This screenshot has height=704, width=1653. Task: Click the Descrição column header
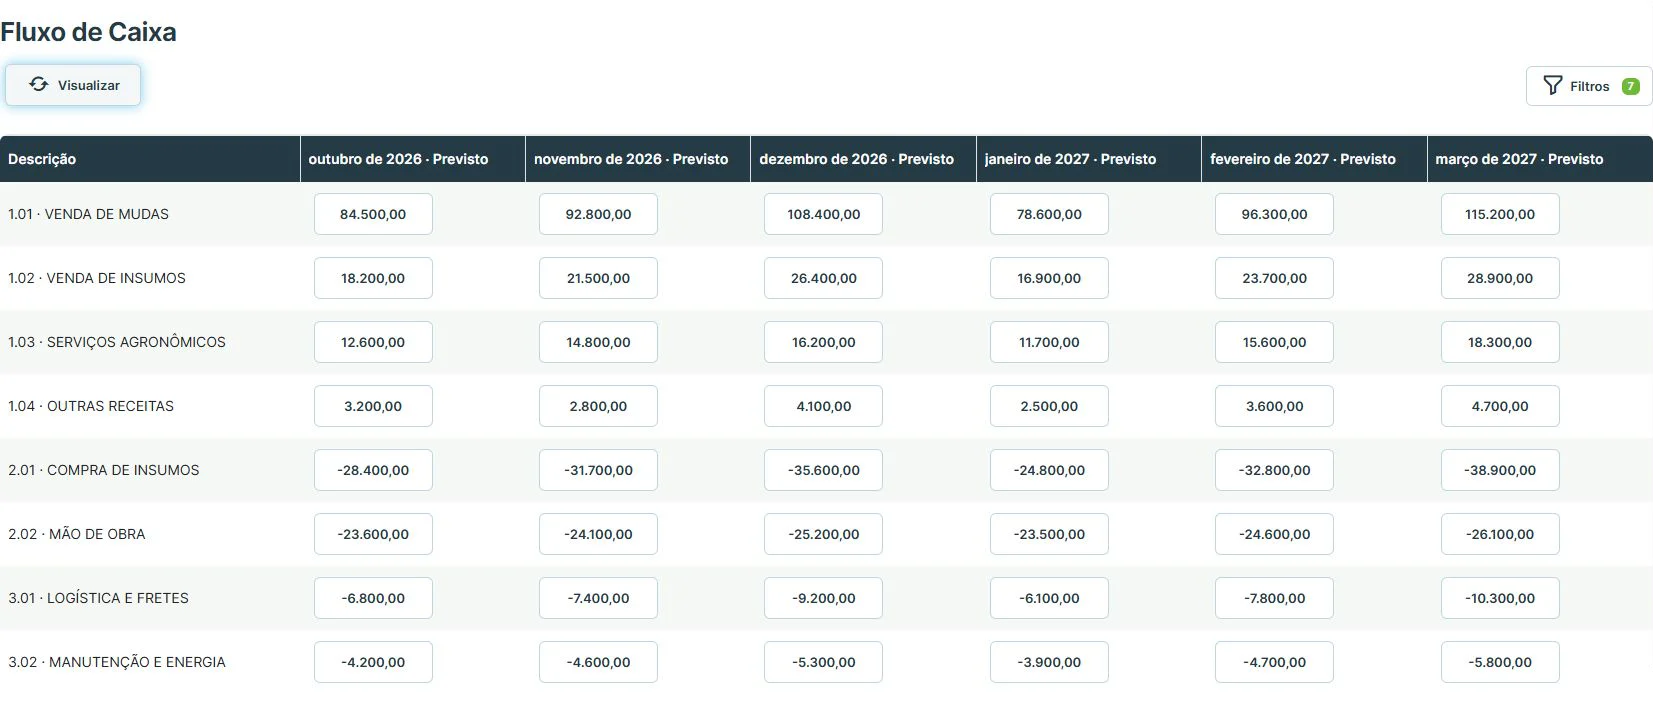(150, 159)
